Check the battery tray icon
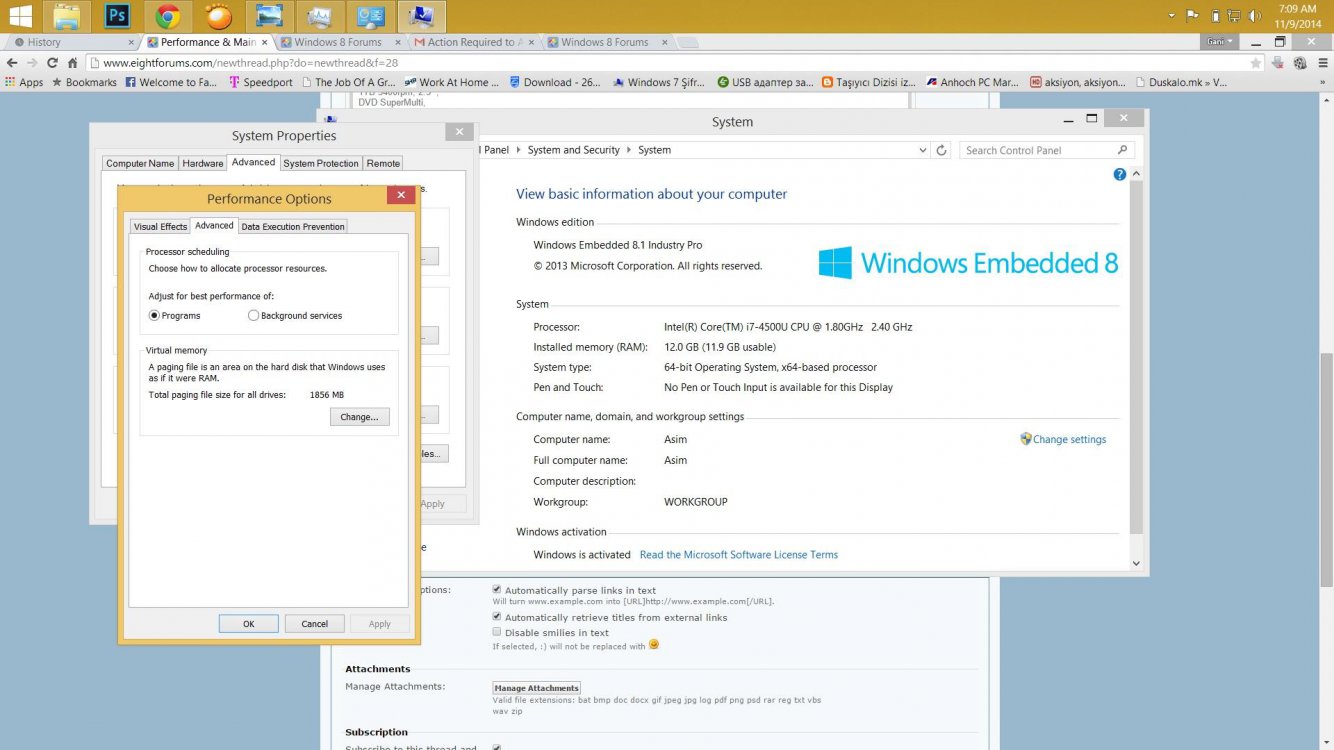The image size is (1334, 750). [x=1215, y=16]
